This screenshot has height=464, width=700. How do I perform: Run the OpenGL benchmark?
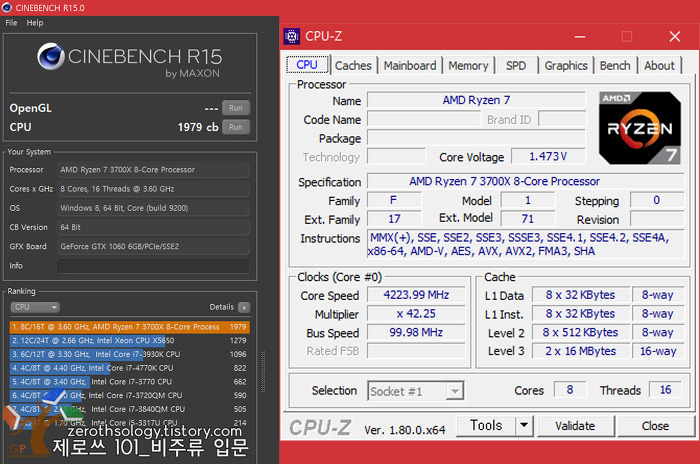(236, 108)
